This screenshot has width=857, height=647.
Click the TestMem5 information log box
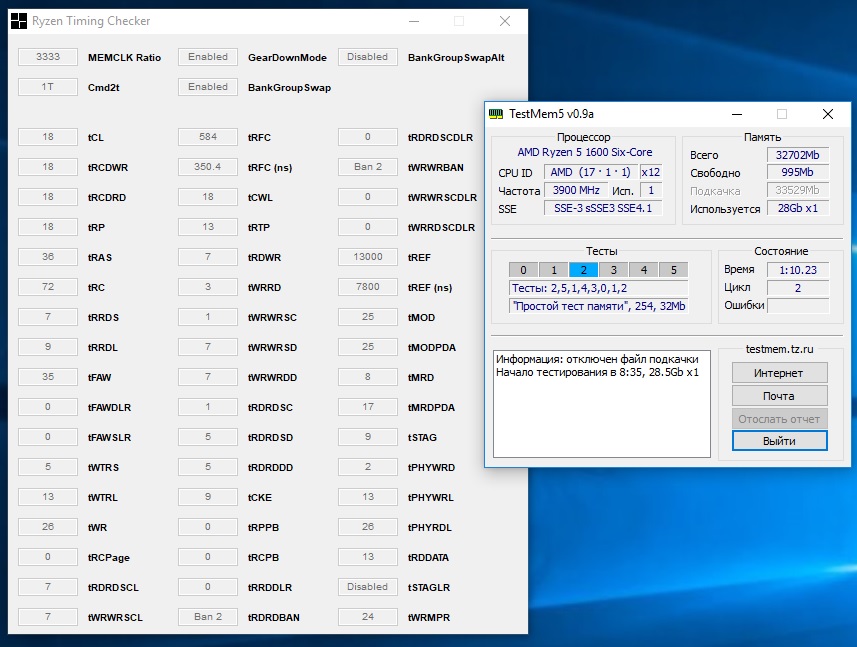point(602,404)
